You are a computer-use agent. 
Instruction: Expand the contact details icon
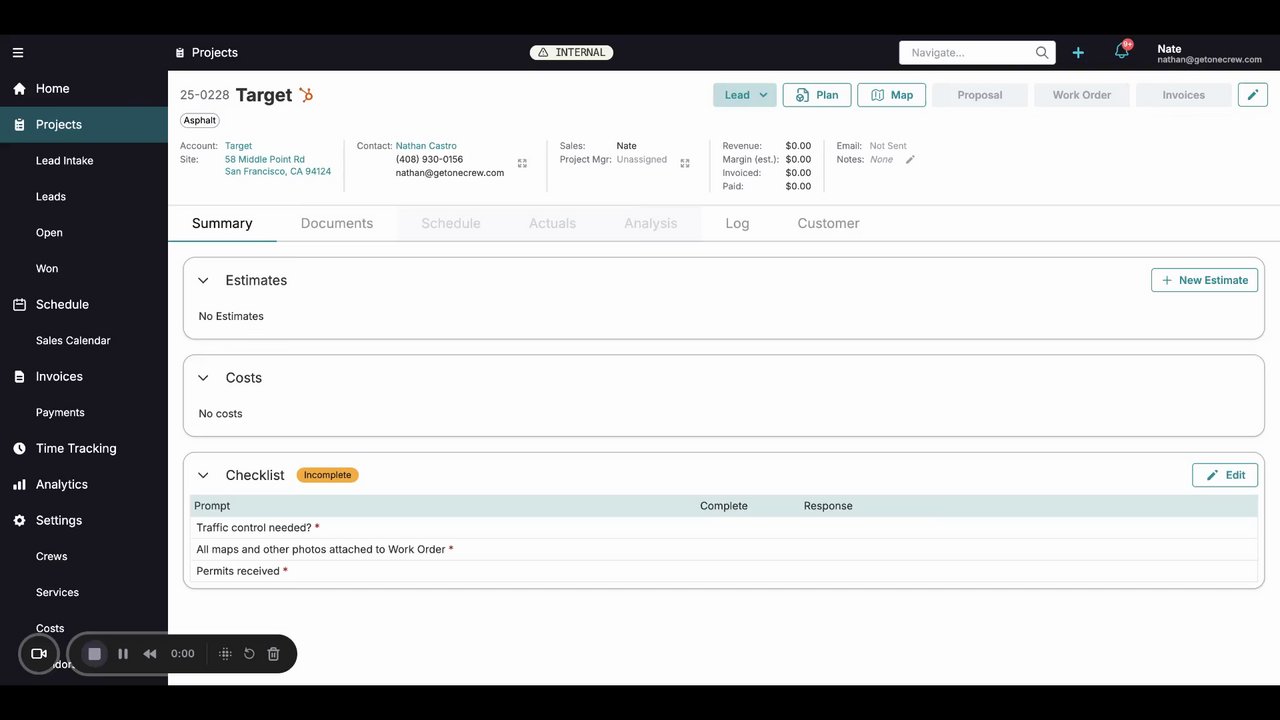point(522,163)
